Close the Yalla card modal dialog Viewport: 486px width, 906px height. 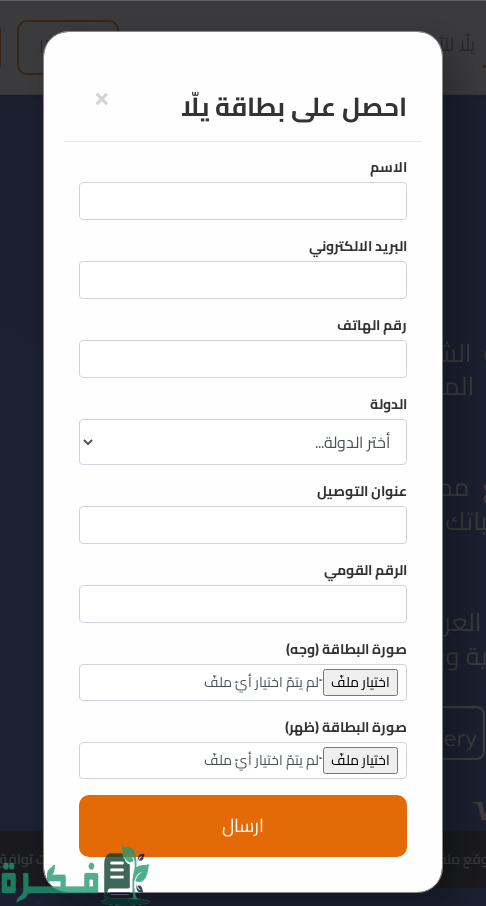pyautogui.click(x=102, y=99)
